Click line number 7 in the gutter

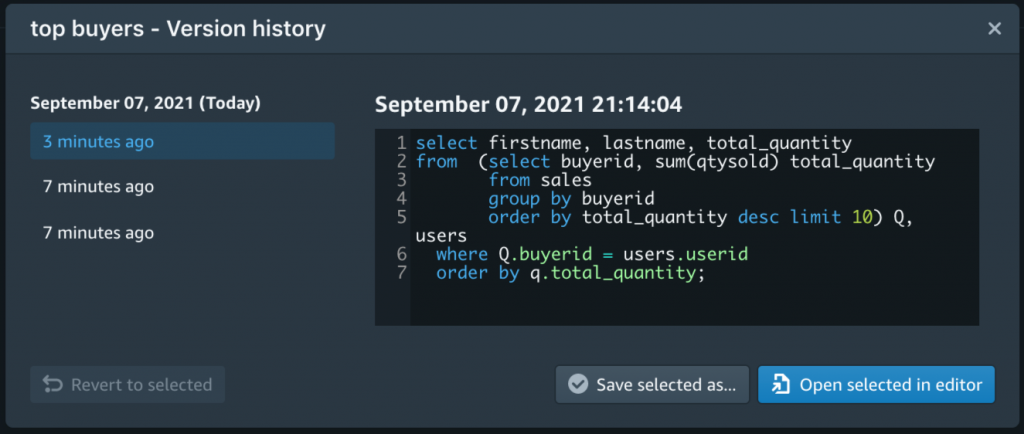pos(401,273)
